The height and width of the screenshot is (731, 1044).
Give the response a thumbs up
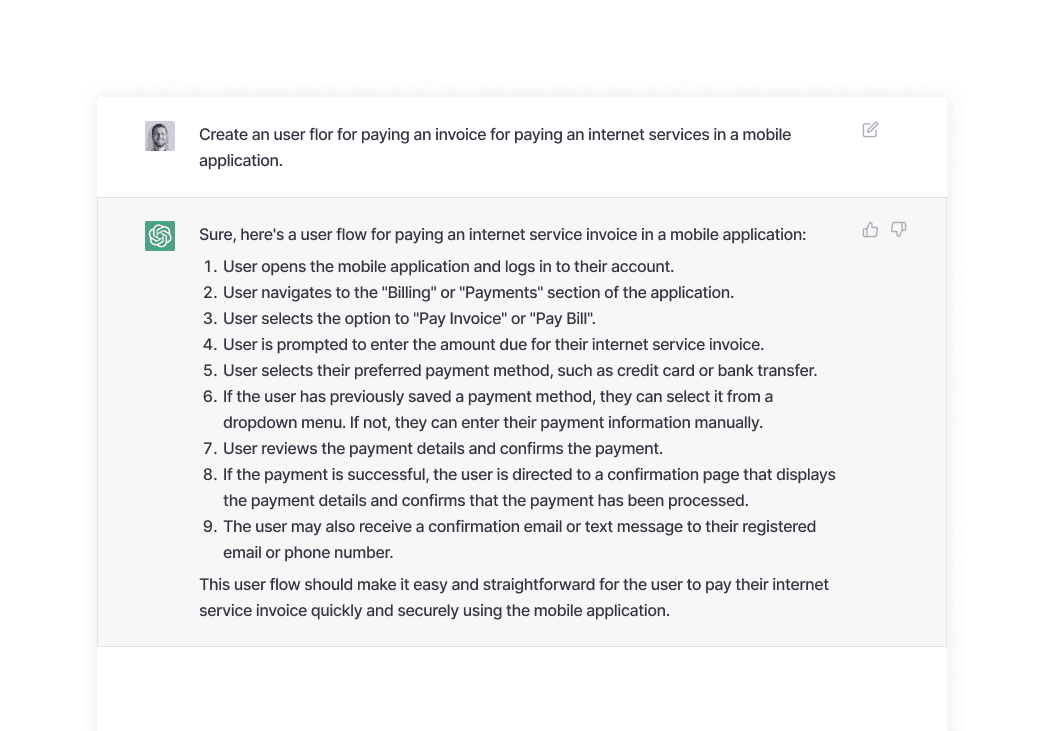[x=870, y=230]
